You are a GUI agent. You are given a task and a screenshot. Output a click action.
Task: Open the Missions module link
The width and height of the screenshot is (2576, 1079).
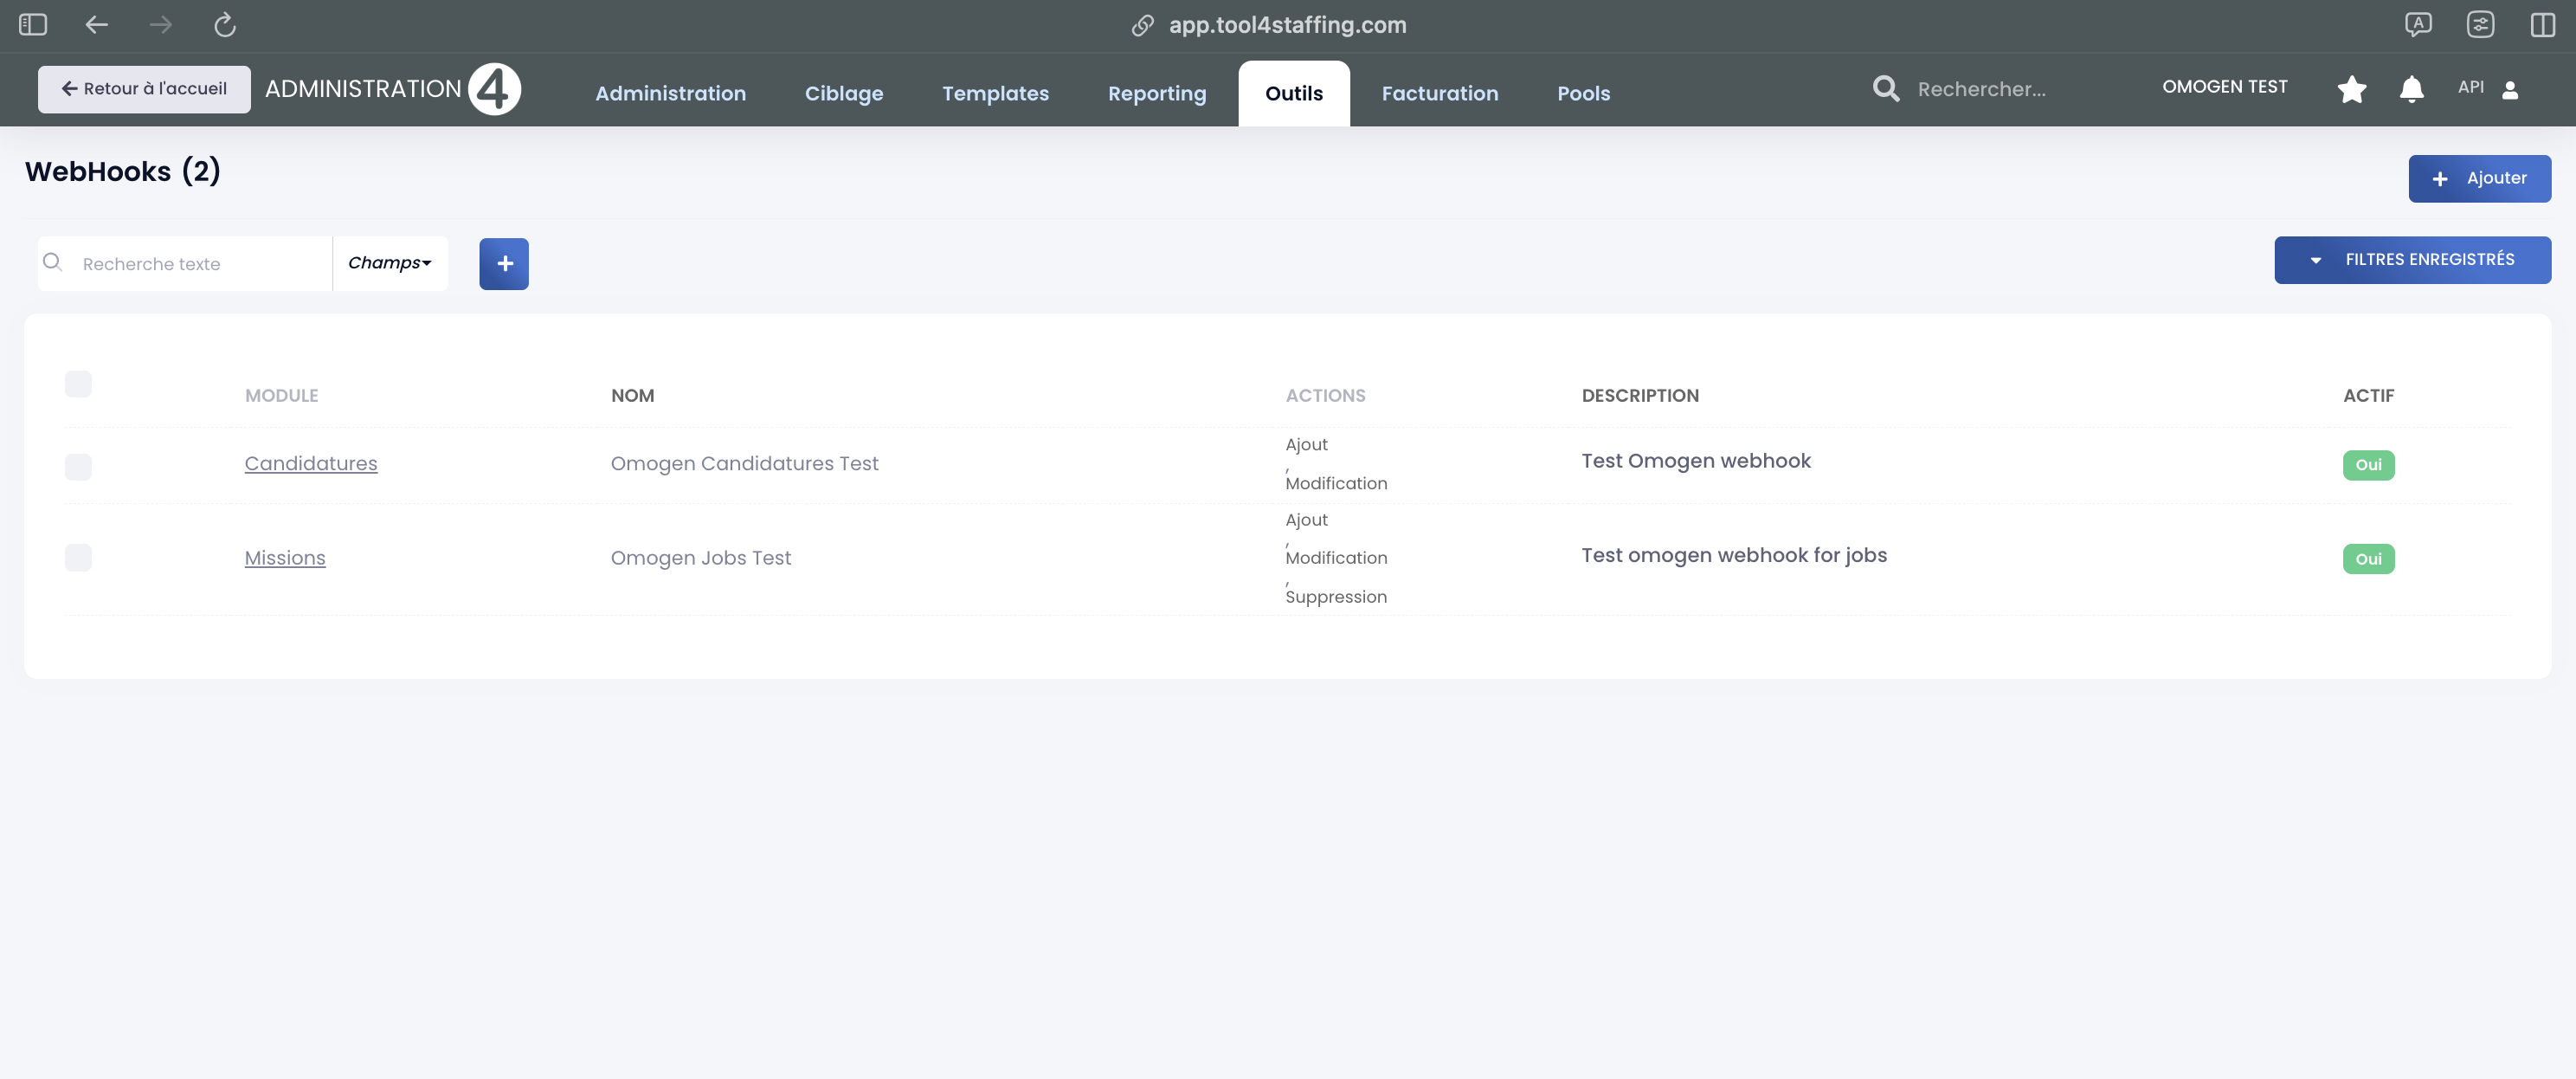click(x=285, y=558)
